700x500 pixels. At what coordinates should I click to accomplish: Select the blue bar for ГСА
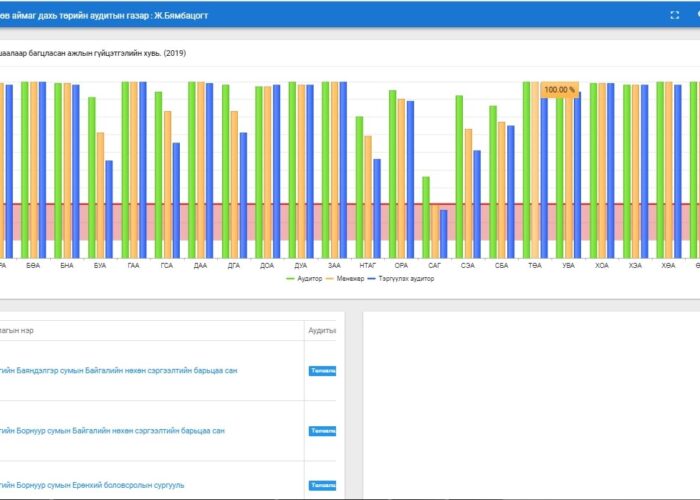(x=176, y=200)
